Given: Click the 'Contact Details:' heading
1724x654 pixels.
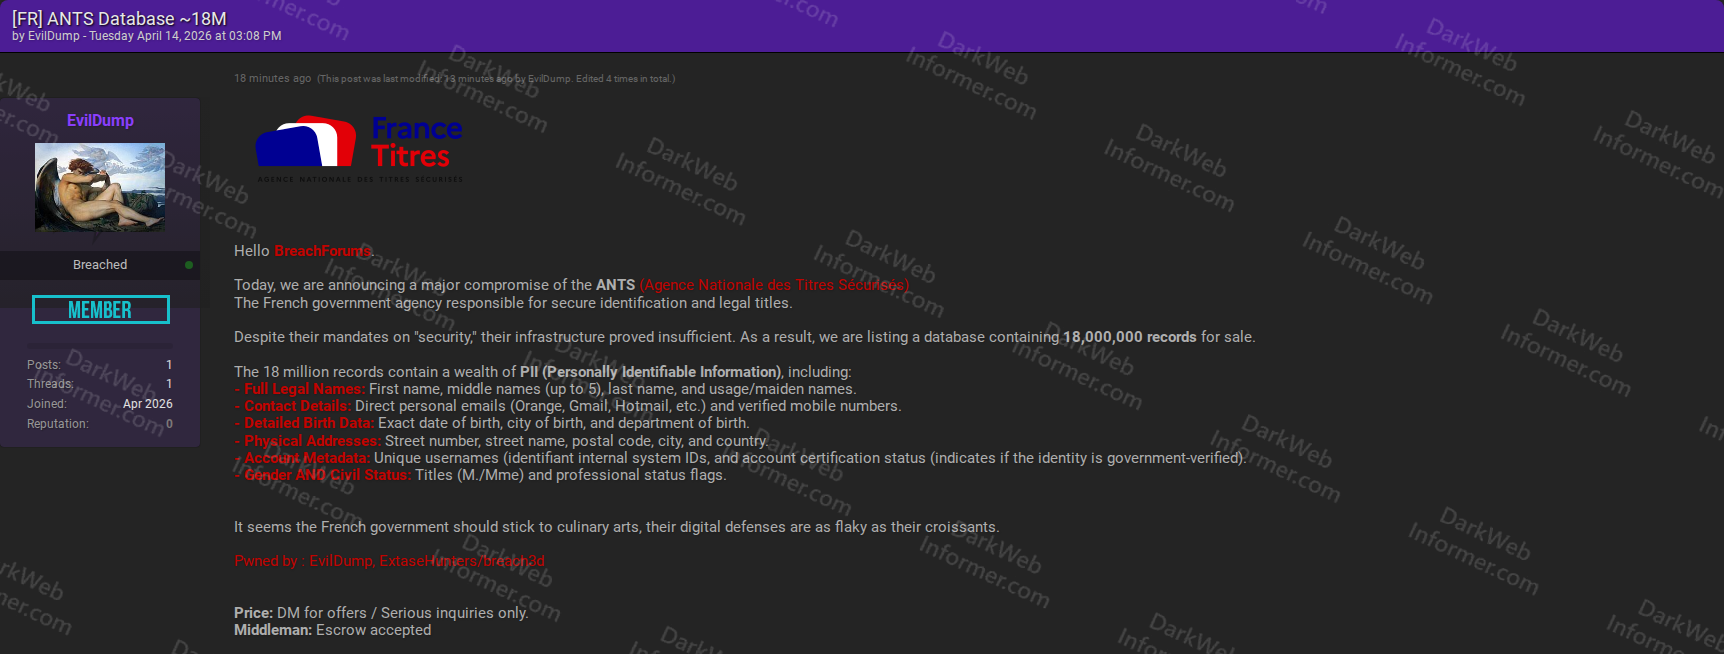Looking at the screenshot, I should tap(293, 406).
